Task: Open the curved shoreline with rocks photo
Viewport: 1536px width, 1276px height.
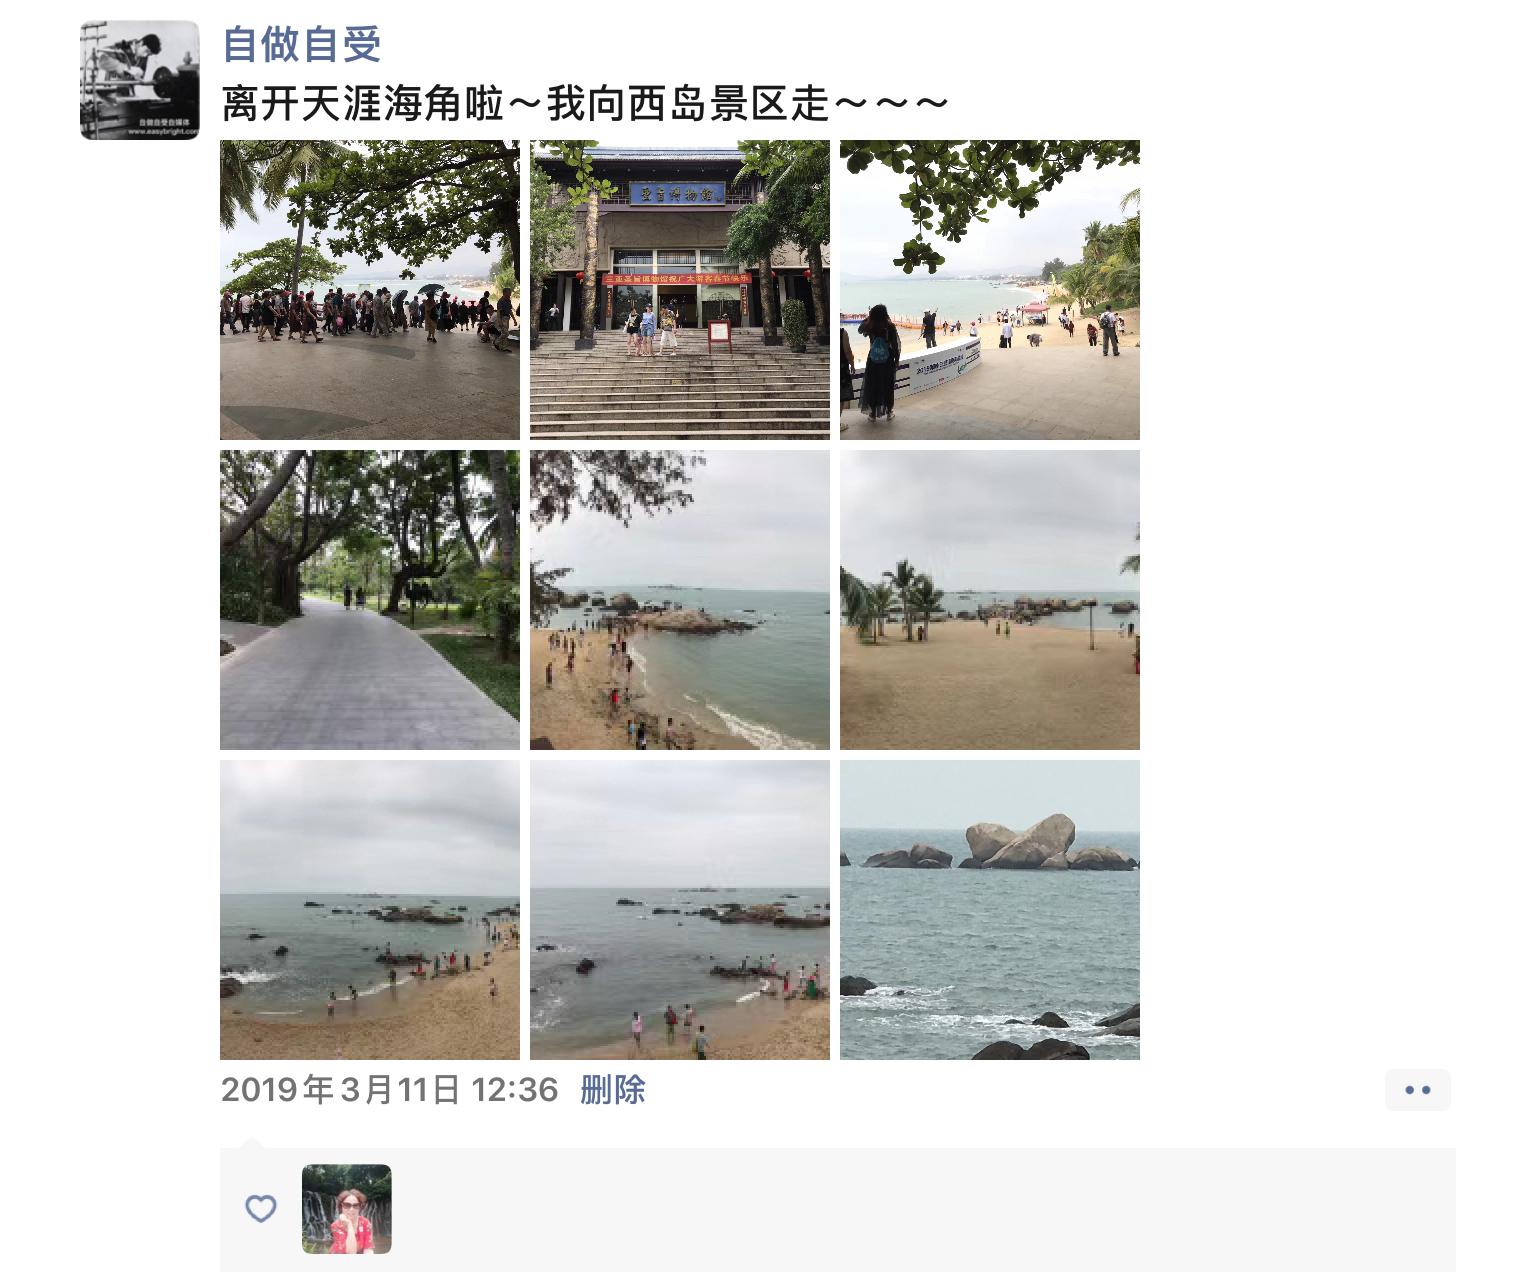Action: tap(680, 600)
